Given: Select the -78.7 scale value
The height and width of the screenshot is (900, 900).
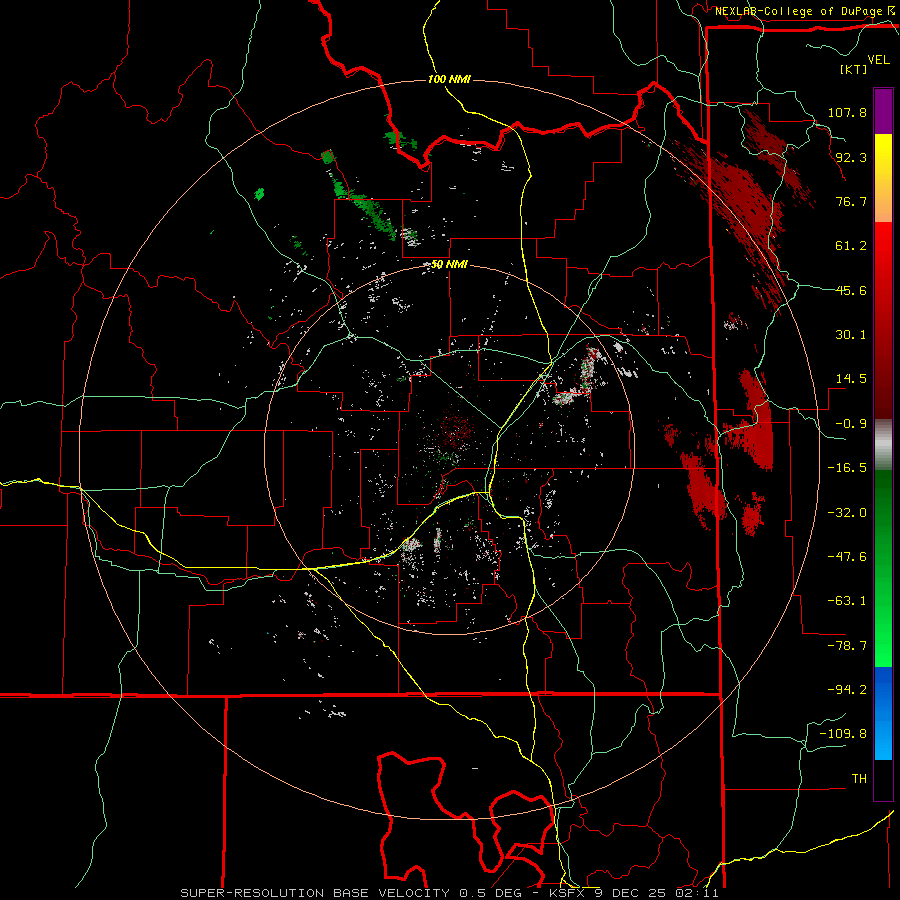Looking at the screenshot, I should click(x=847, y=646).
